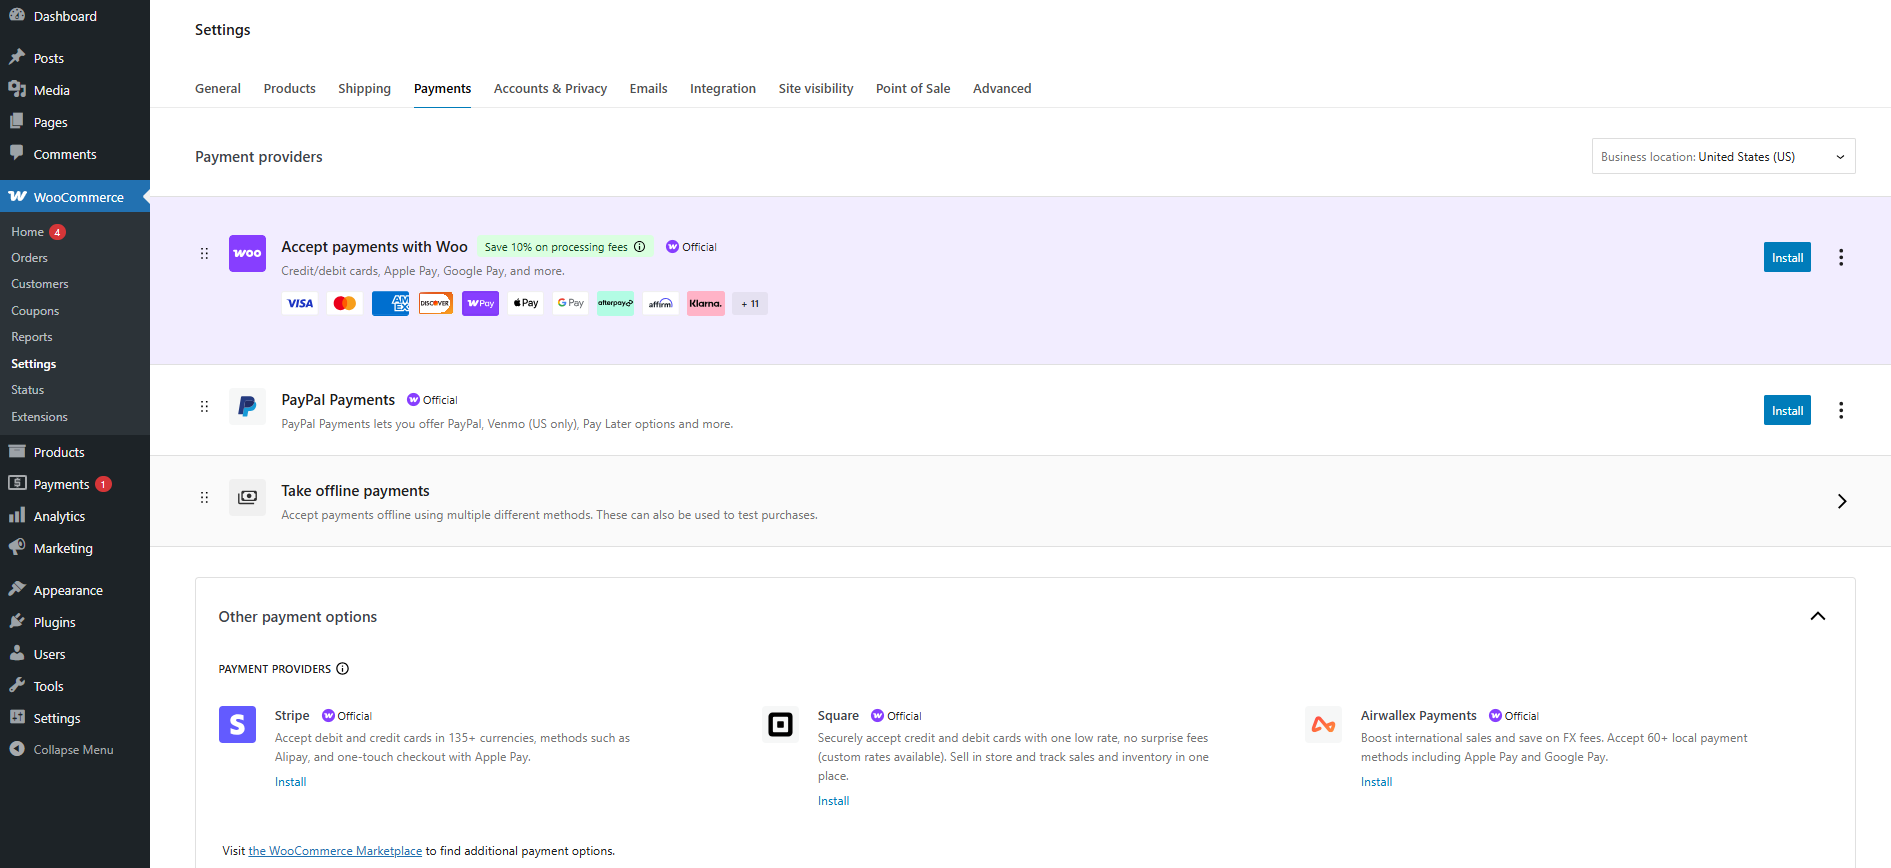Viewport: 1891px width, 868px height.
Task: Click the PayPal logo icon
Action: [247, 407]
